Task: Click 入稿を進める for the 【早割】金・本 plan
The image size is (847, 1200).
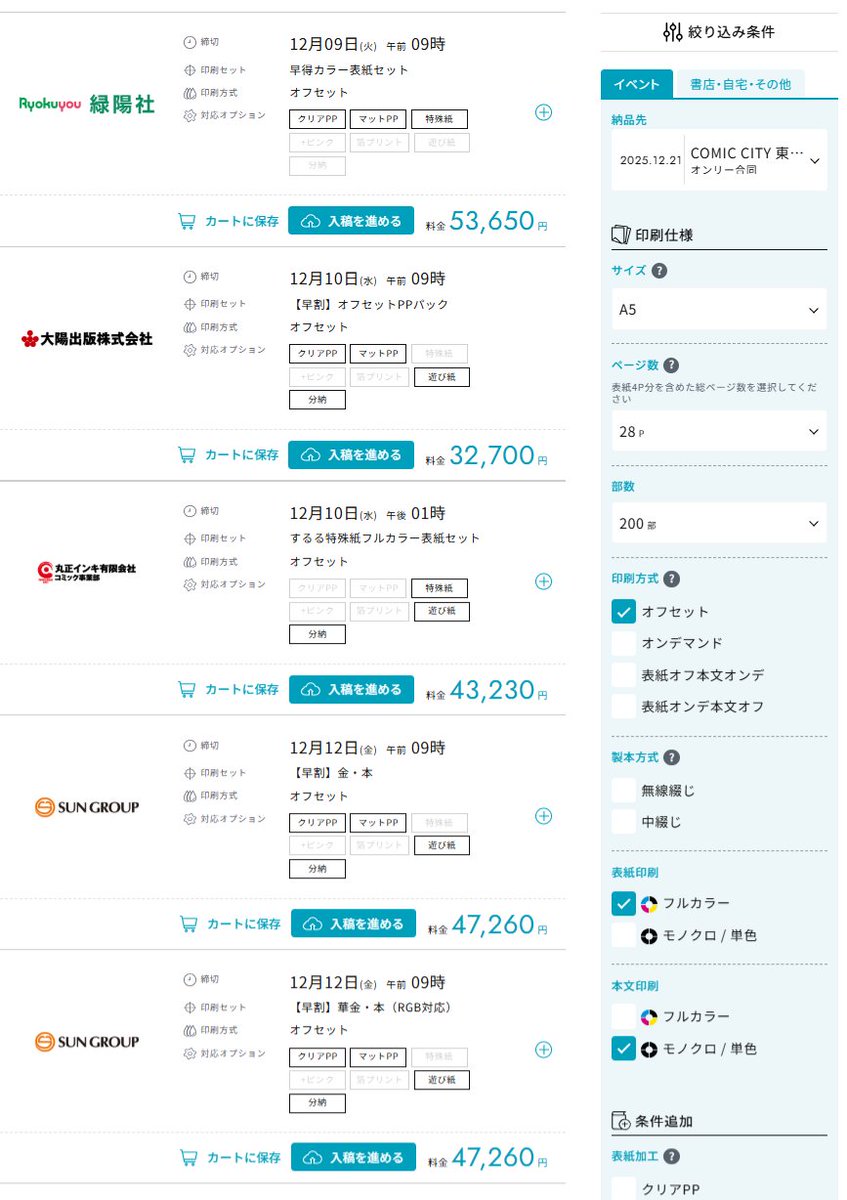Action: [x=353, y=924]
